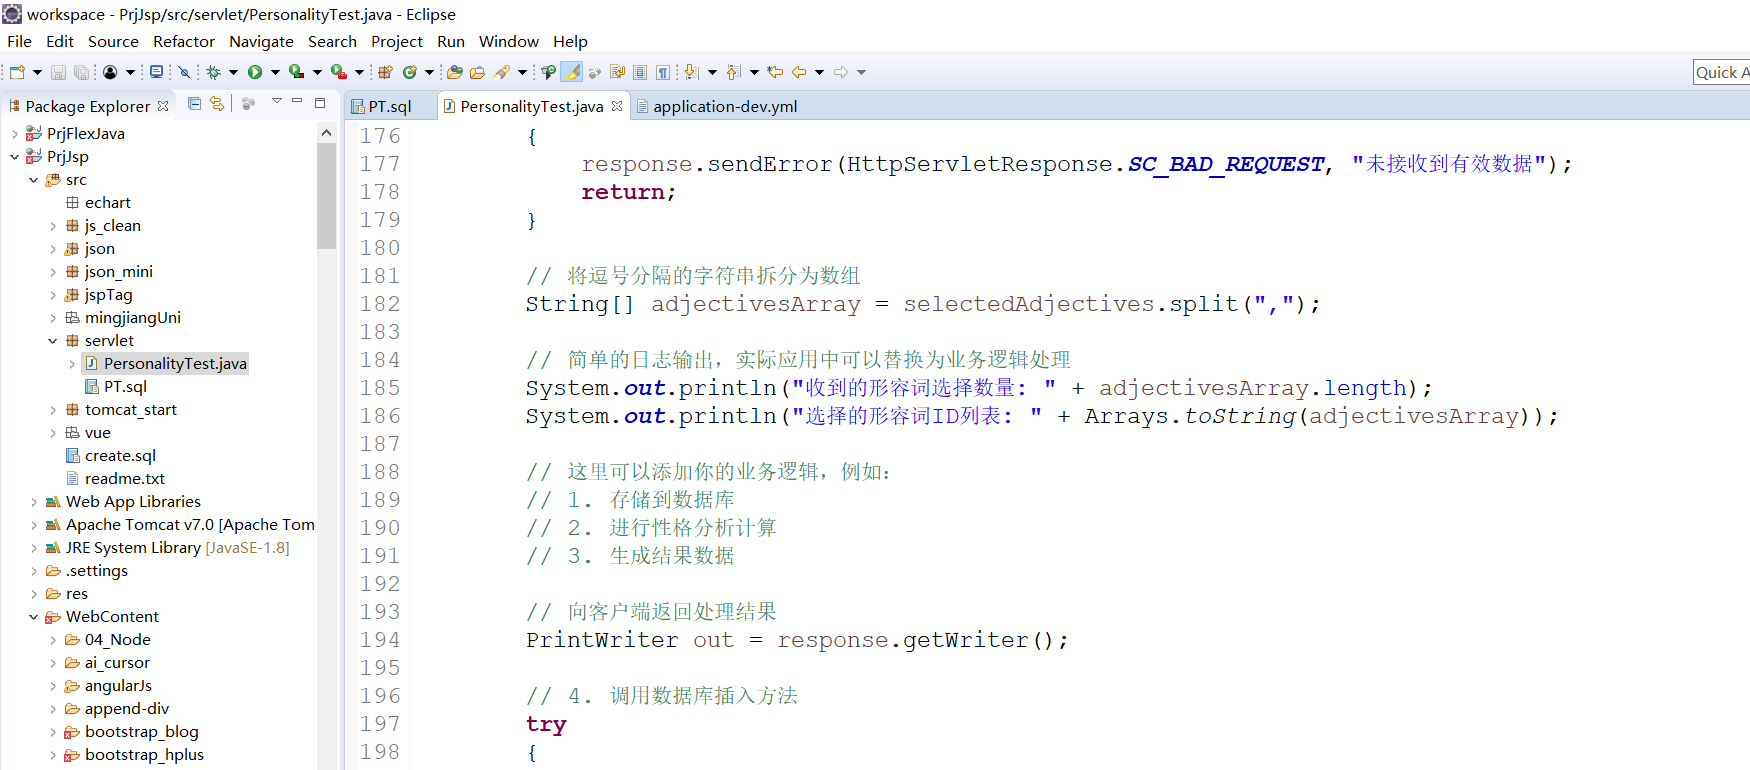Image resolution: width=1750 pixels, height=770 pixels.
Task: Toggle Show Whitespace Characters pilcrow icon
Action: point(663,72)
